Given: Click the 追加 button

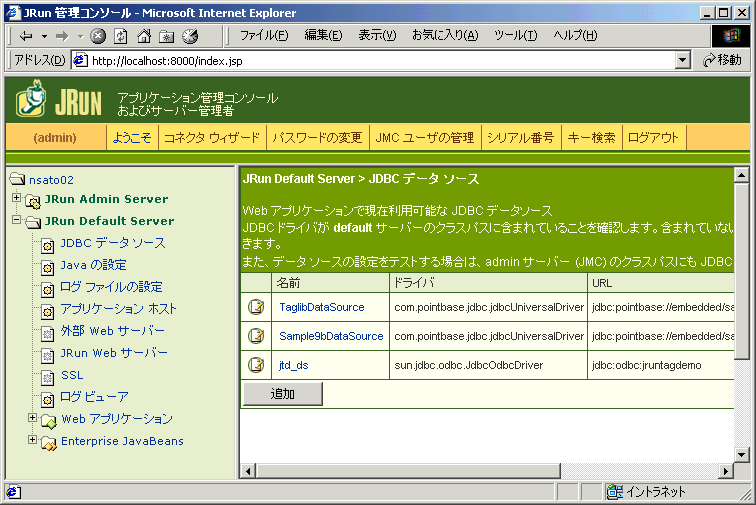Looking at the screenshot, I should (x=283, y=394).
